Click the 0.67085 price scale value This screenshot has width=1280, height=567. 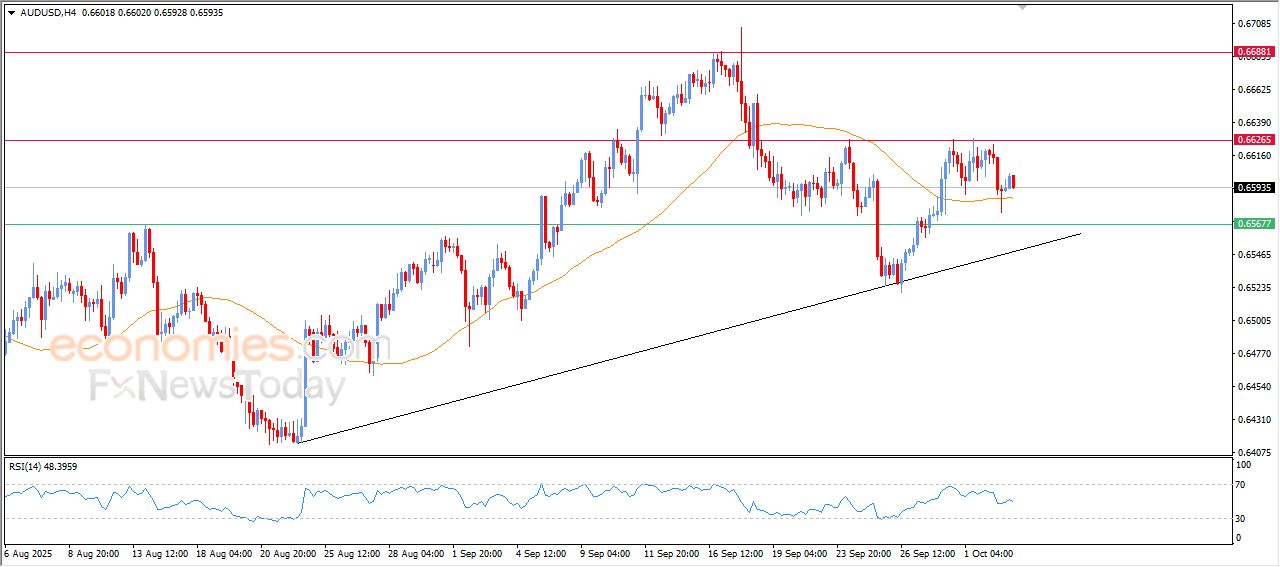coord(1254,23)
